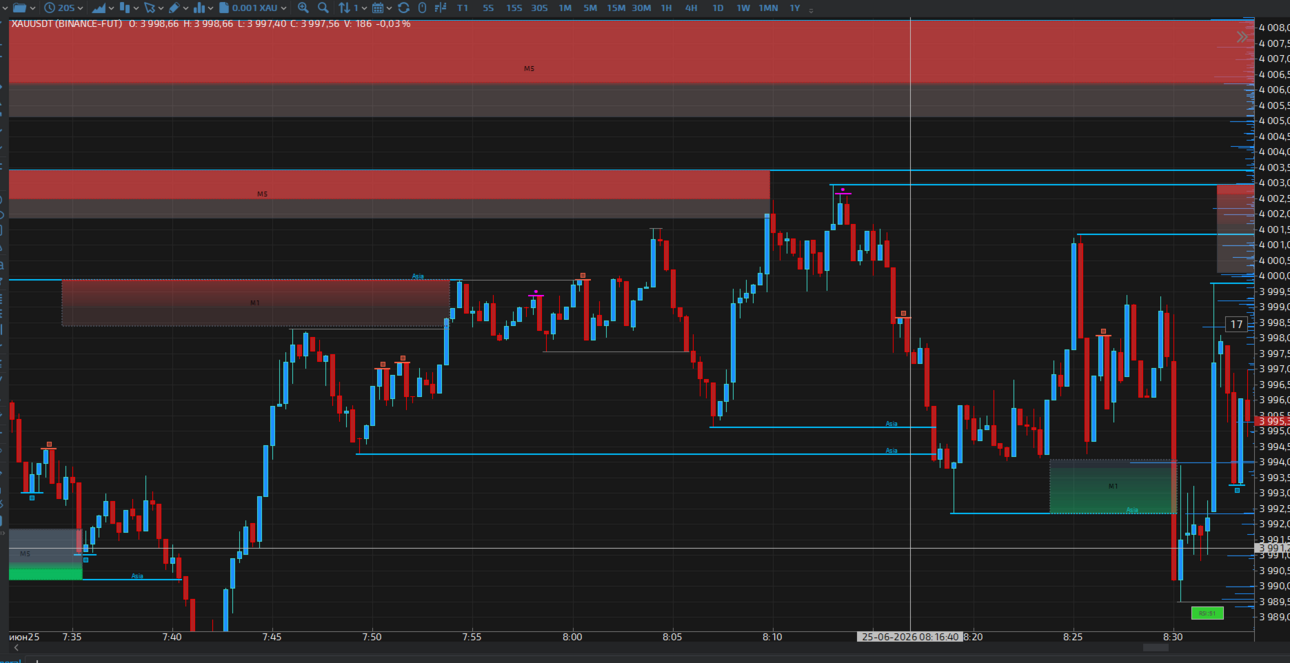Select the area chart type icon

click(99, 7)
